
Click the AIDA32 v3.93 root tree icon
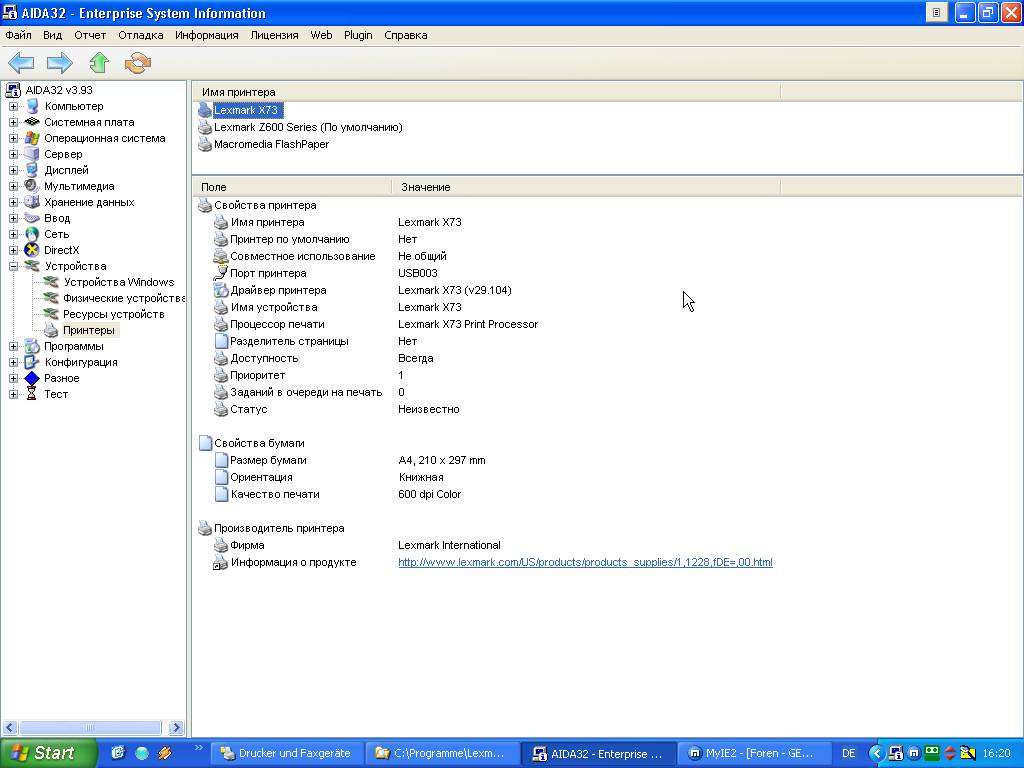coord(13,90)
